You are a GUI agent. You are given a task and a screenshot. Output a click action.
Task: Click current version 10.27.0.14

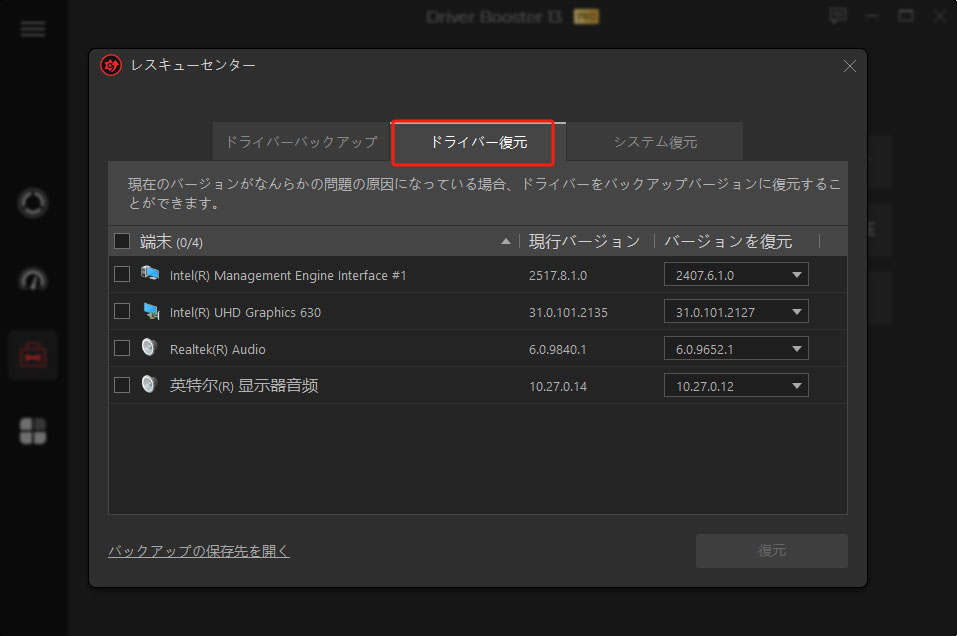(x=558, y=386)
